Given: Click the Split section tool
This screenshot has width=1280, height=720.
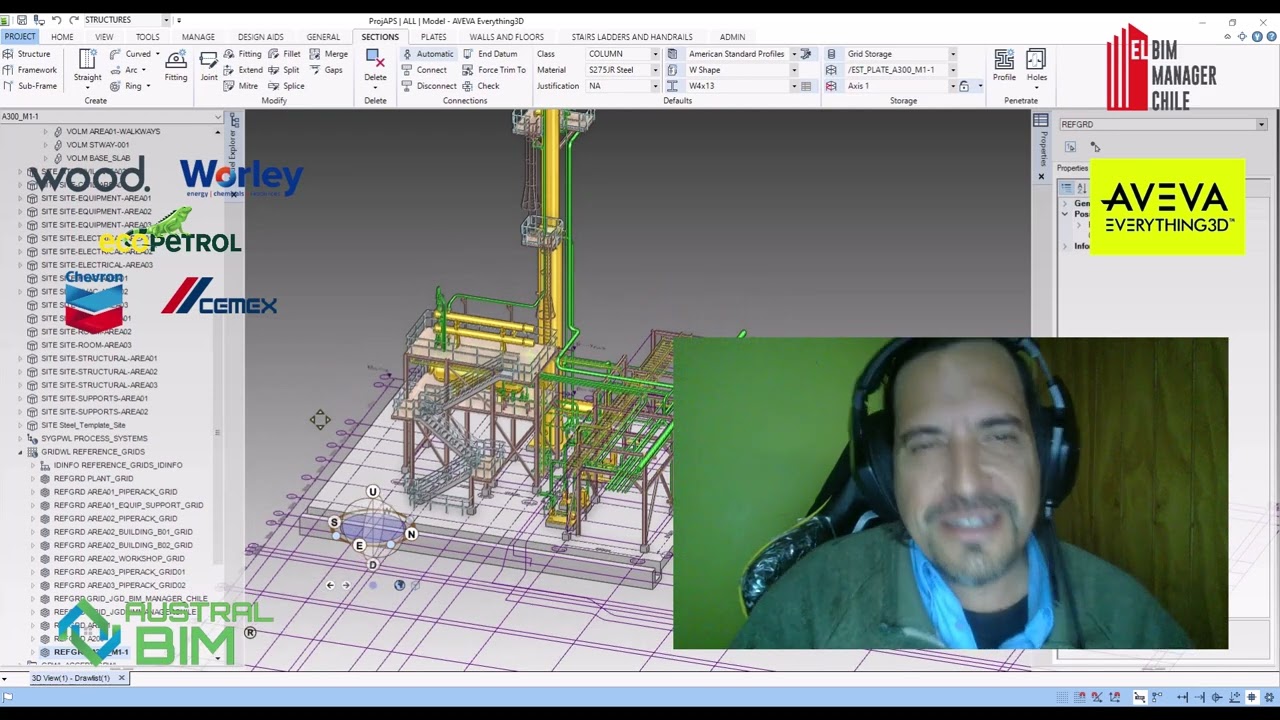Looking at the screenshot, I should pos(284,70).
